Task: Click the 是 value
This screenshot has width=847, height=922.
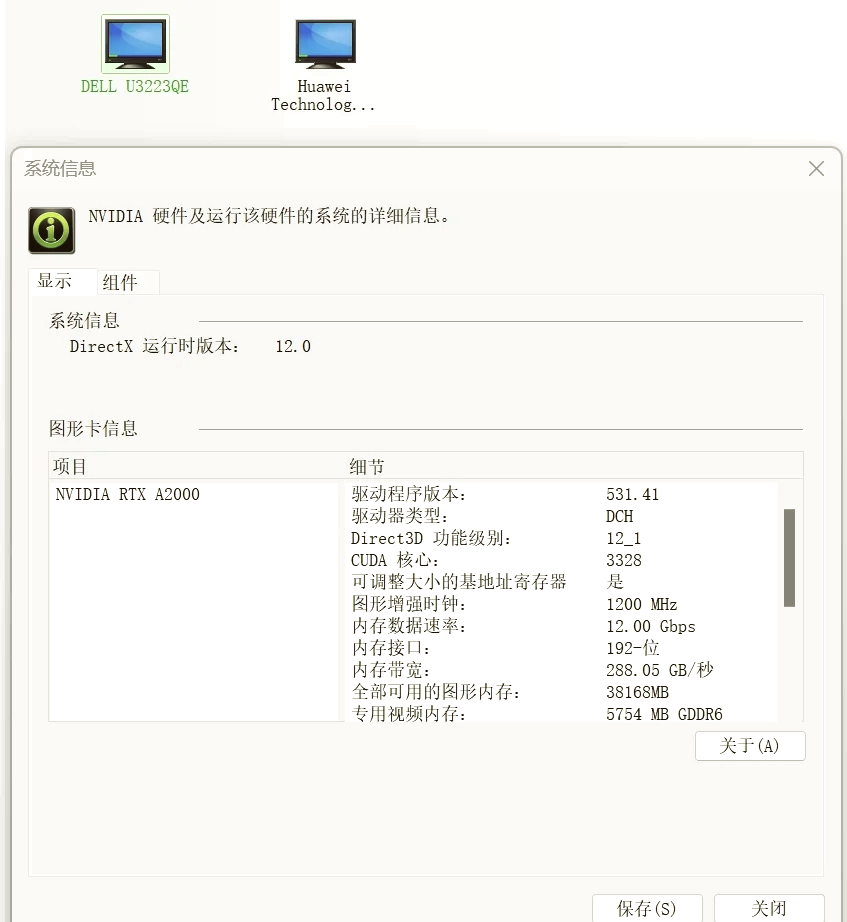Action: (615, 582)
